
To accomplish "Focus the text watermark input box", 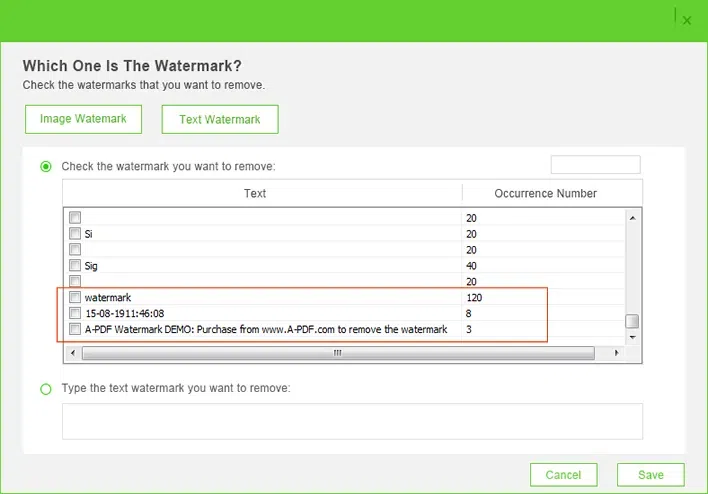I will [352, 421].
